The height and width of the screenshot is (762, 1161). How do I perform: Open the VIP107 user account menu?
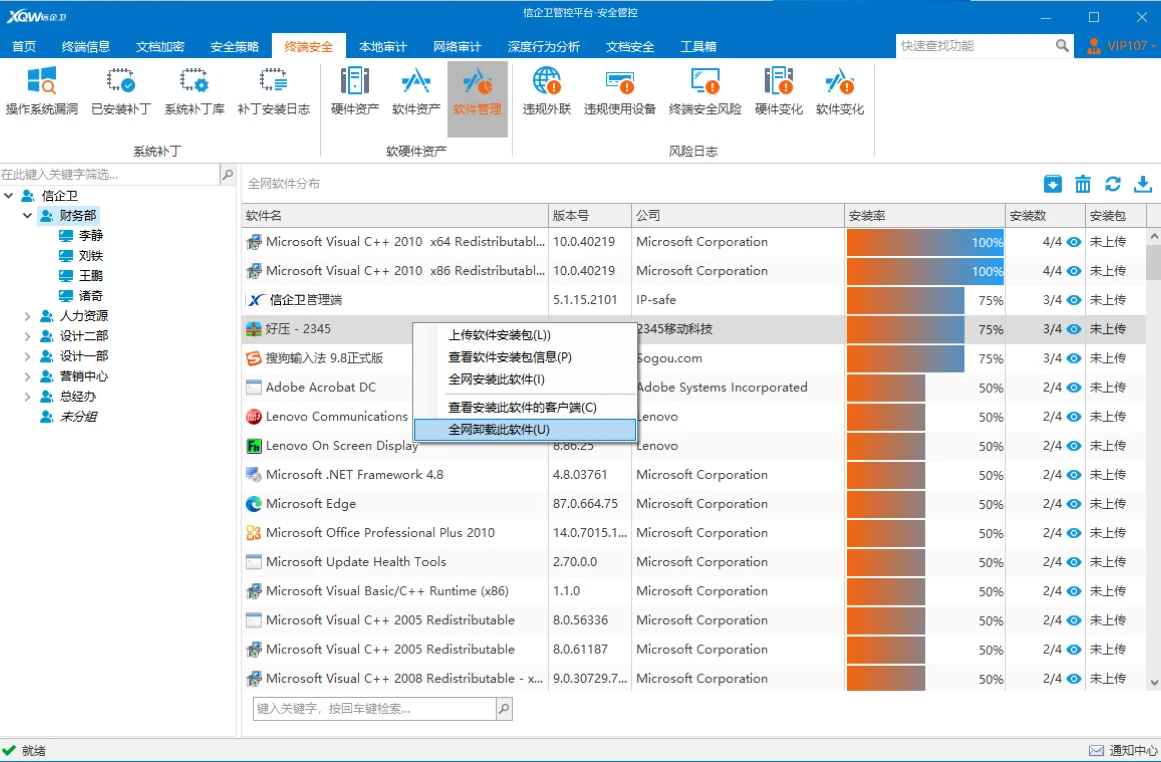1121,46
